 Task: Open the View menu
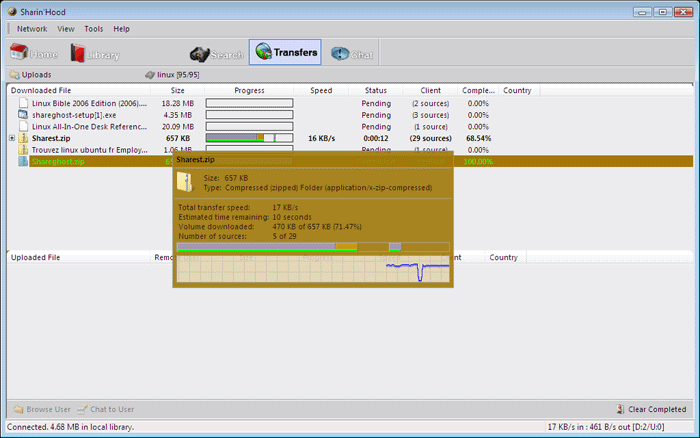coord(66,29)
